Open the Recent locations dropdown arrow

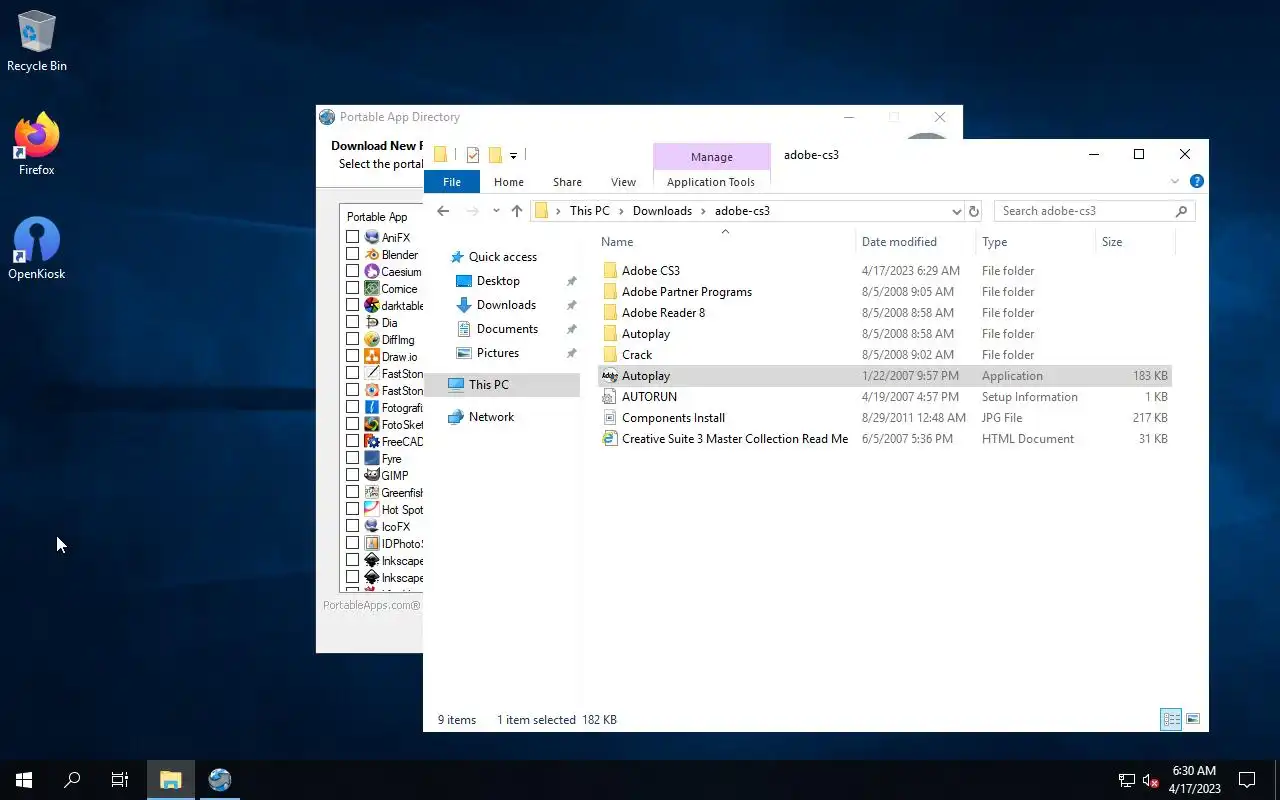496,211
